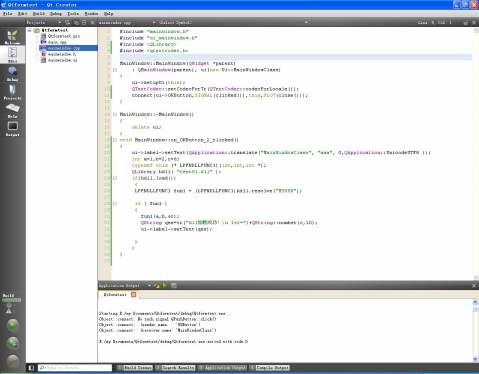Open the Help mode

pyautogui.click(x=12, y=110)
